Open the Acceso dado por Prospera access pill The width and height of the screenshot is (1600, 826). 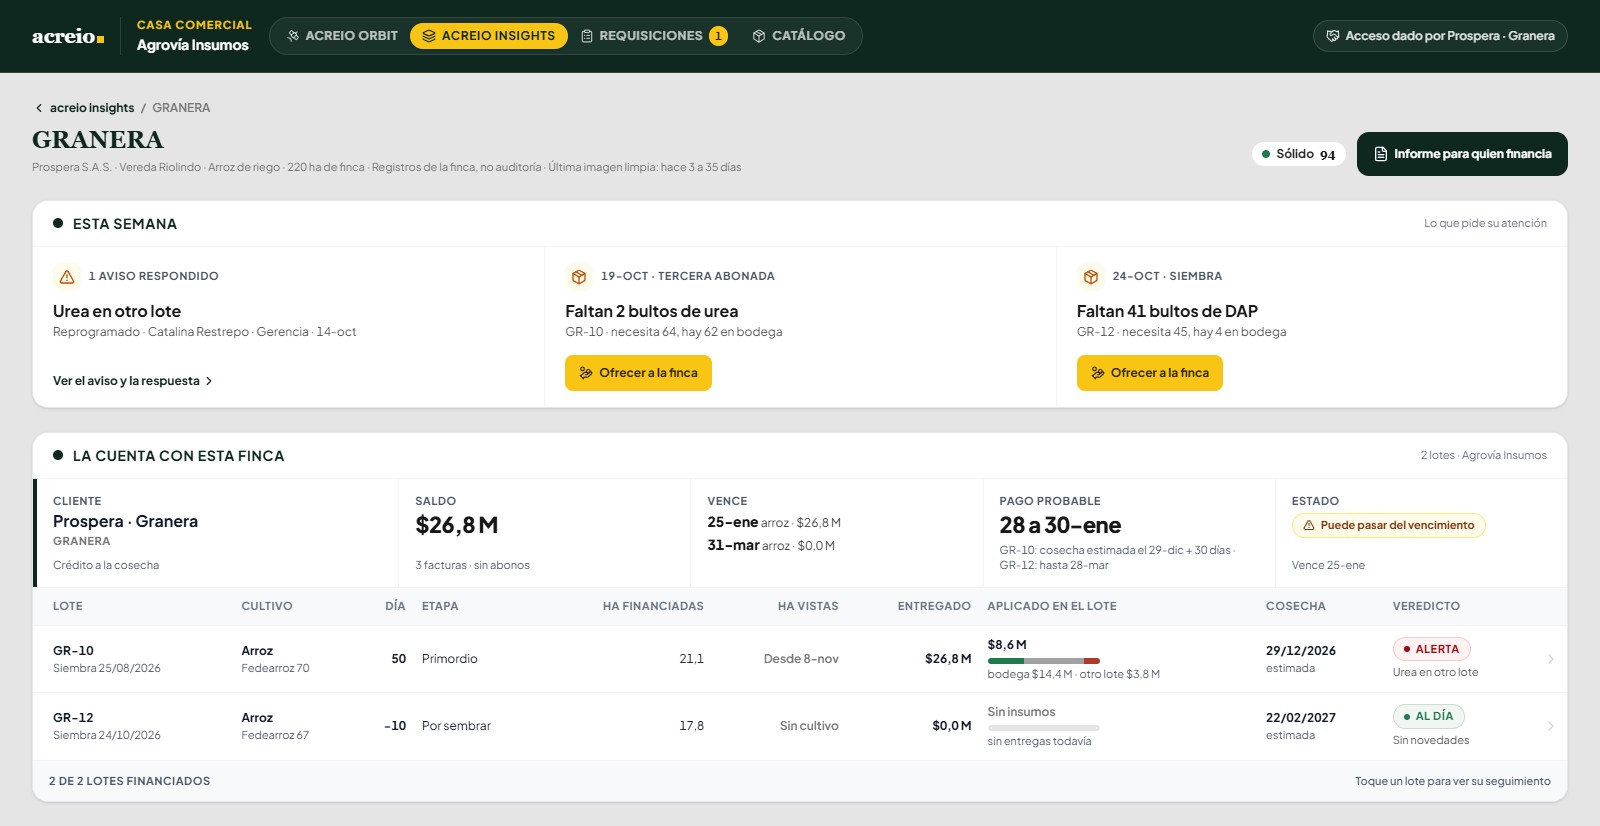(1440, 36)
